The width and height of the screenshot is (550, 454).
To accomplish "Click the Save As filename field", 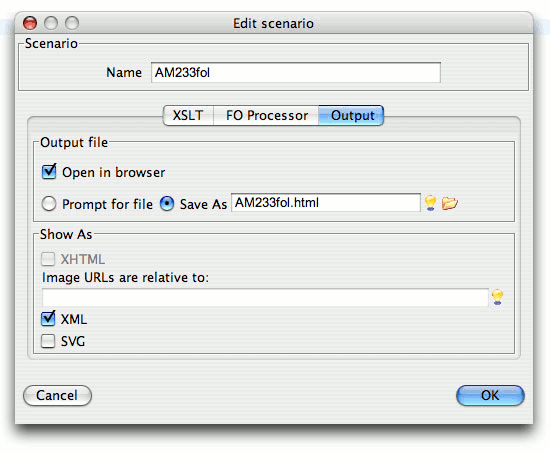I will [326, 203].
